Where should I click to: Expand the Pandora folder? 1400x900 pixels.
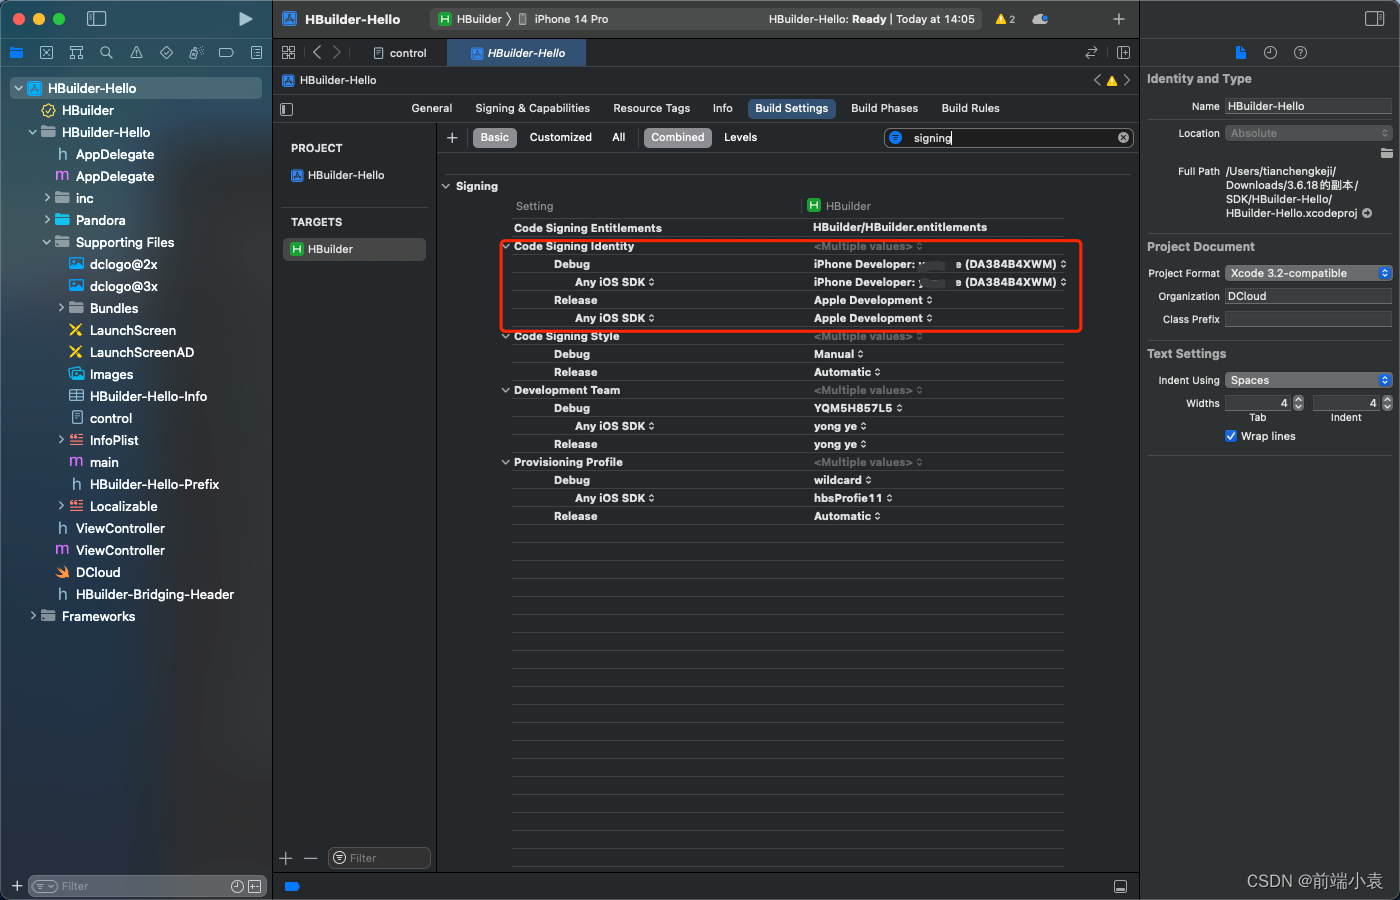tap(47, 220)
